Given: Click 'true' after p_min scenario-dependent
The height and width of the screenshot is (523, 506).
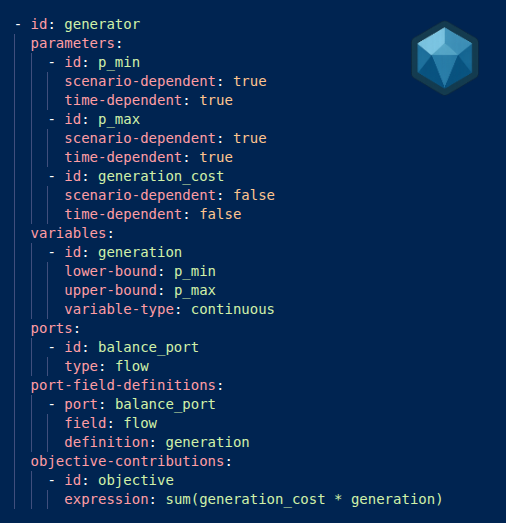Looking at the screenshot, I should tap(250, 81).
